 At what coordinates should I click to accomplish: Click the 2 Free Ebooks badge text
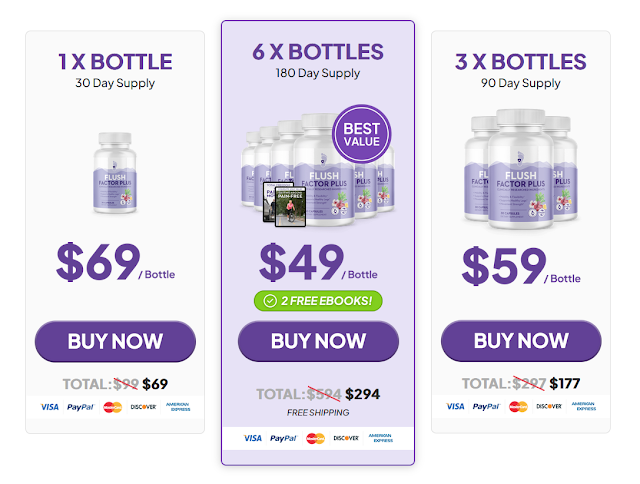point(328,300)
